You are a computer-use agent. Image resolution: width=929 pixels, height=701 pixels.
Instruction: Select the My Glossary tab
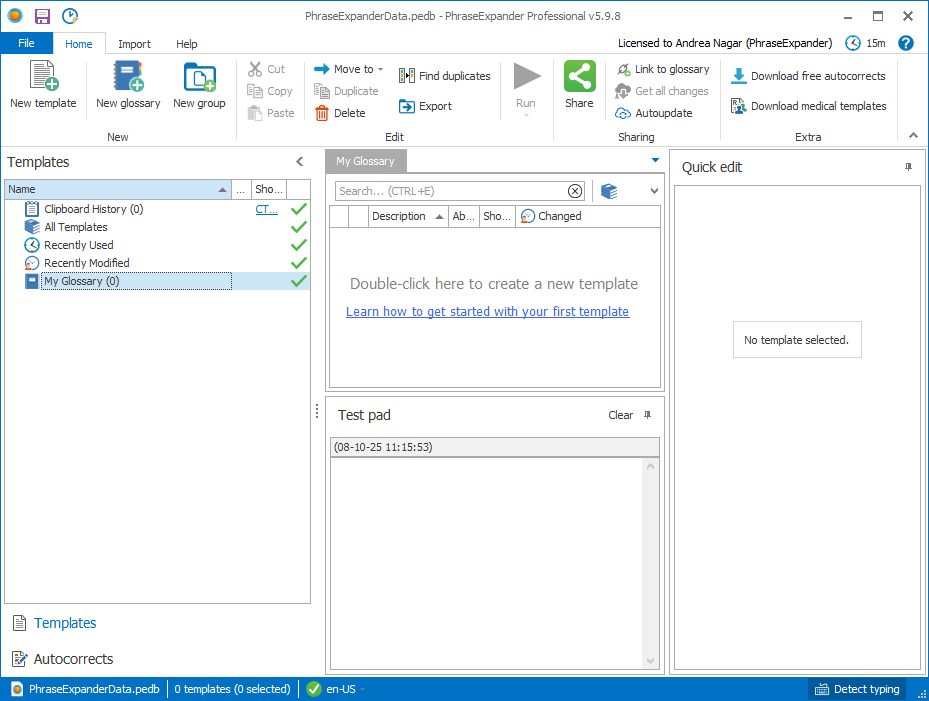pyautogui.click(x=366, y=161)
